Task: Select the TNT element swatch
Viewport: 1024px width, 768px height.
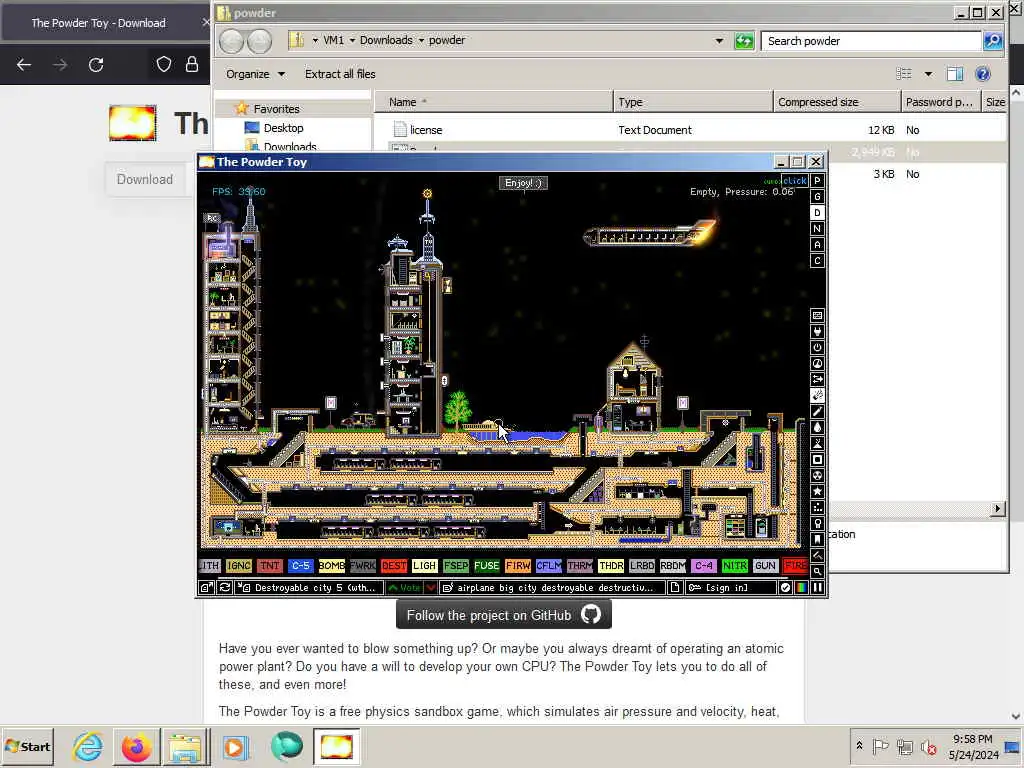Action: pyautogui.click(x=269, y=566)
